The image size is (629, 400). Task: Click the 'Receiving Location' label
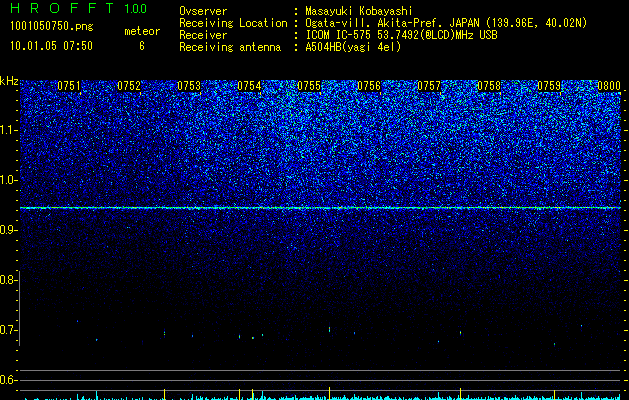(x=233, y=23)
